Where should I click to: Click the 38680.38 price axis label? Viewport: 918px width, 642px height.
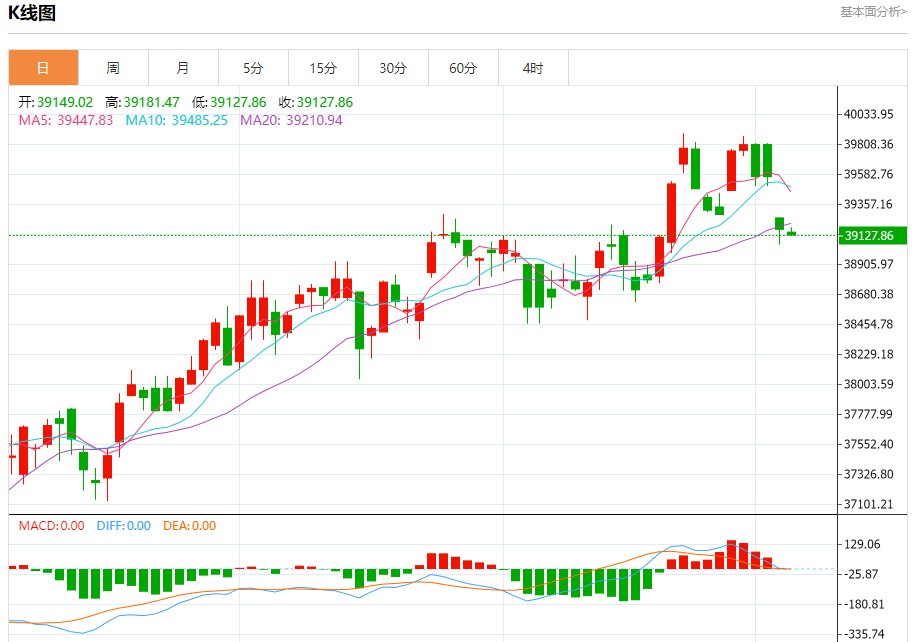pyautogui.click(x=868, y=294)
